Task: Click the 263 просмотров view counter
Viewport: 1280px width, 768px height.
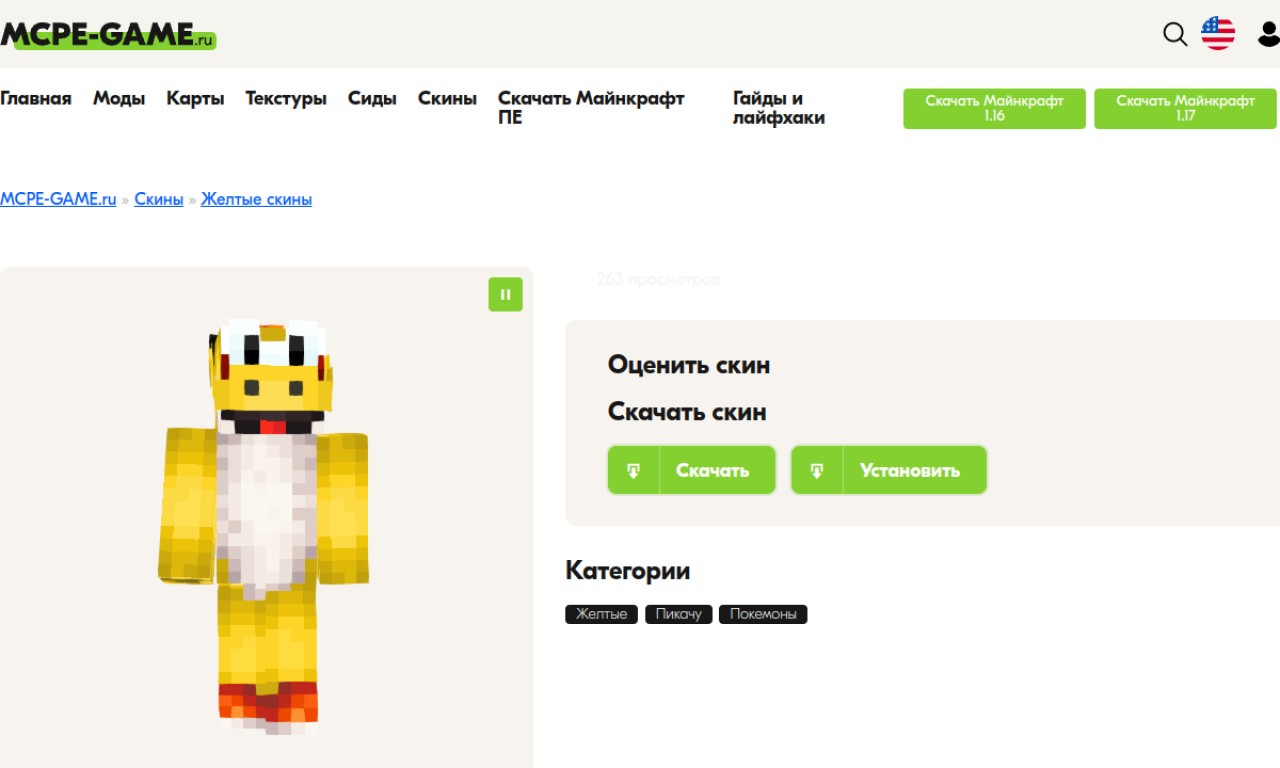Action: click(658, 279)
